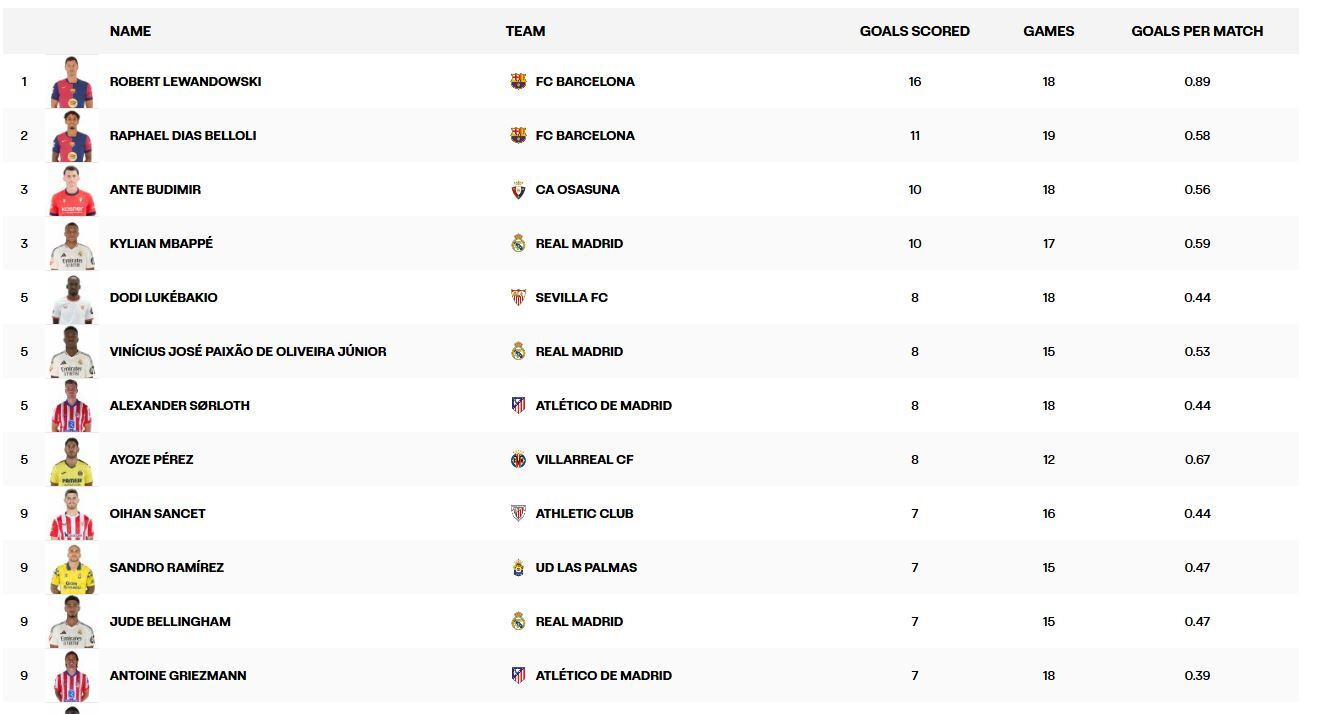Viewport: 1335px width, 714px height.
Task: Click the Goals Per Match column header
Action: click(1197, 31)
